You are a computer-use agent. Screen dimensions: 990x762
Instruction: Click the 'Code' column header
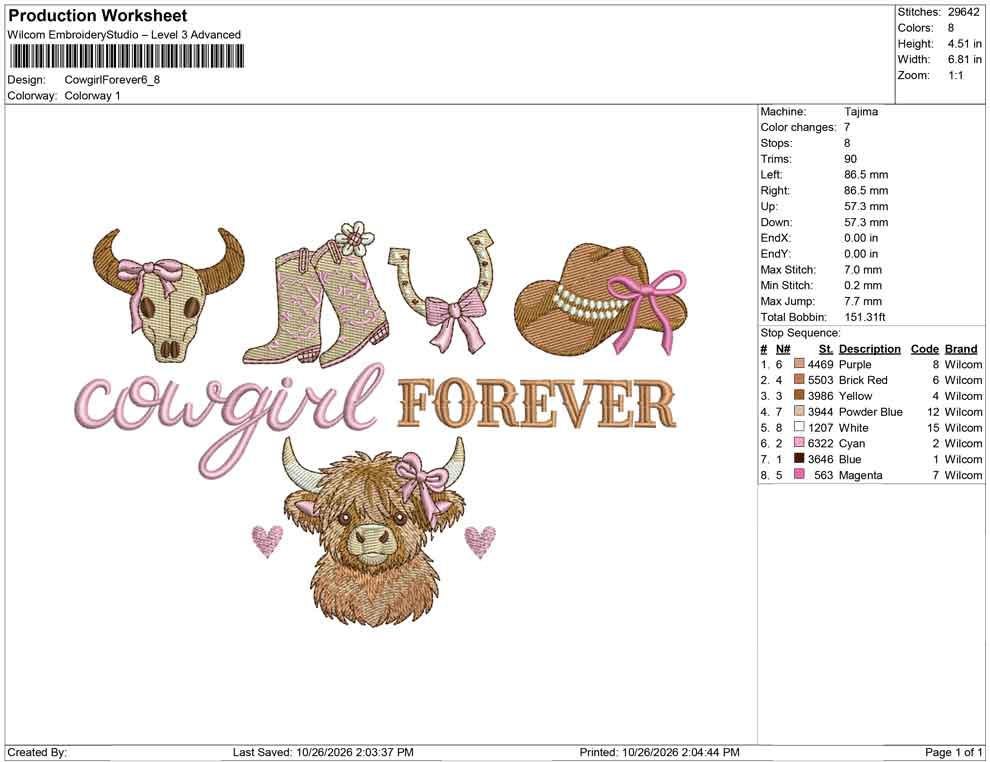924,348
